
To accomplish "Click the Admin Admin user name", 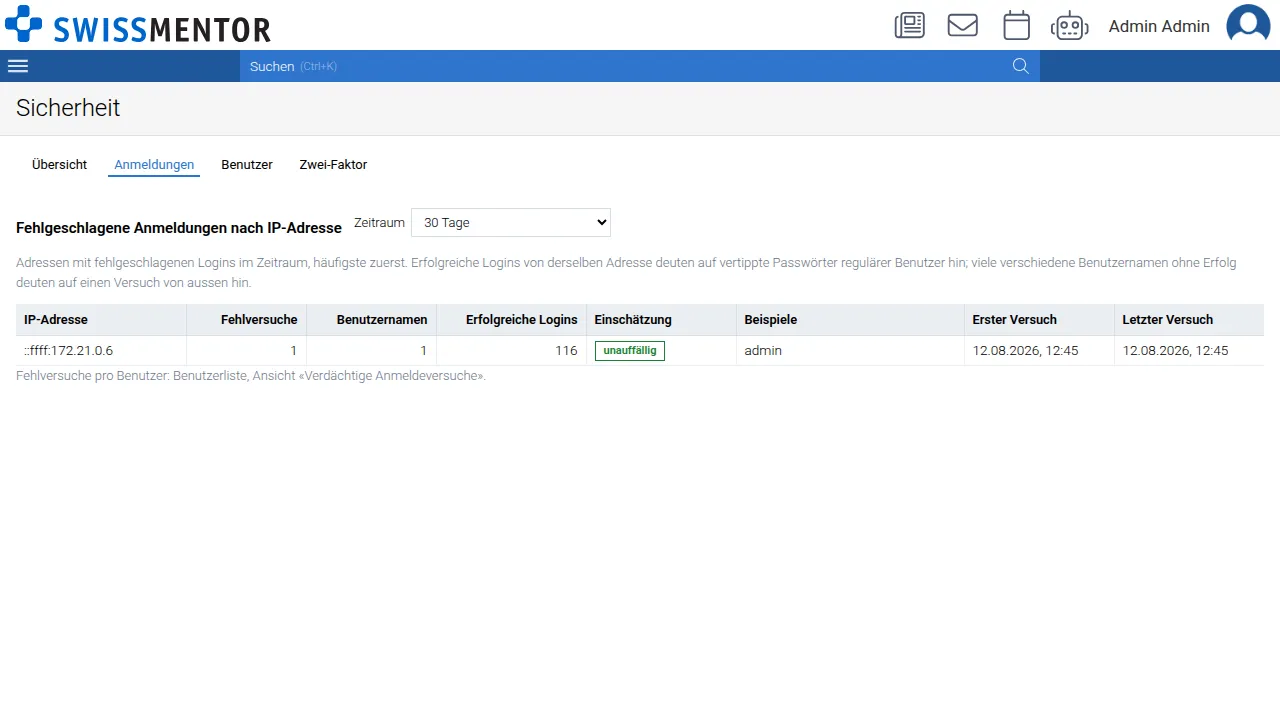I will 1159,26.
